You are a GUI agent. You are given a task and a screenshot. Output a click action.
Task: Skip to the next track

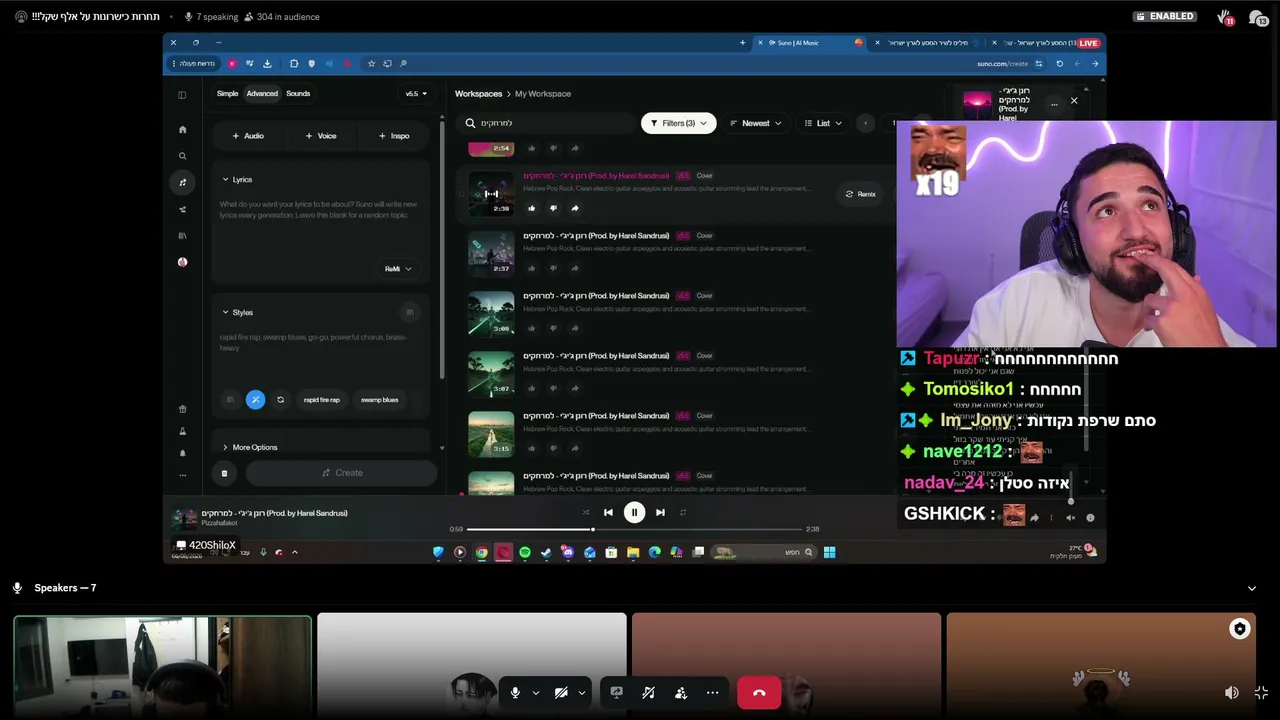[x=660, y=512]
